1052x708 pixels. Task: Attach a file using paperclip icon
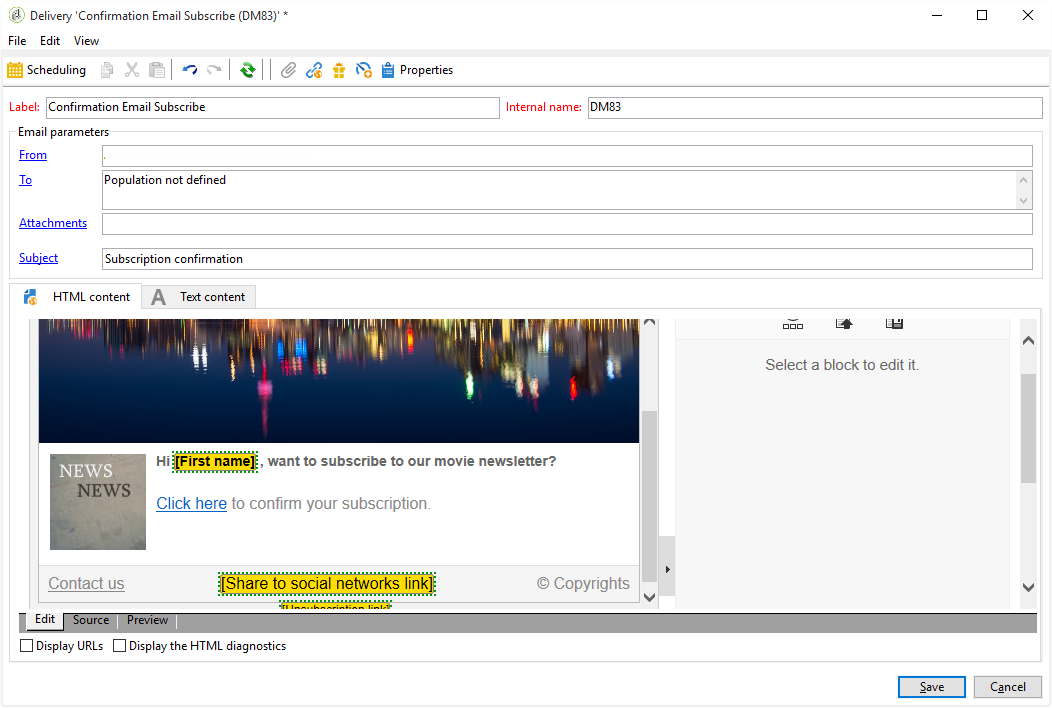click(x=288, y=70)
